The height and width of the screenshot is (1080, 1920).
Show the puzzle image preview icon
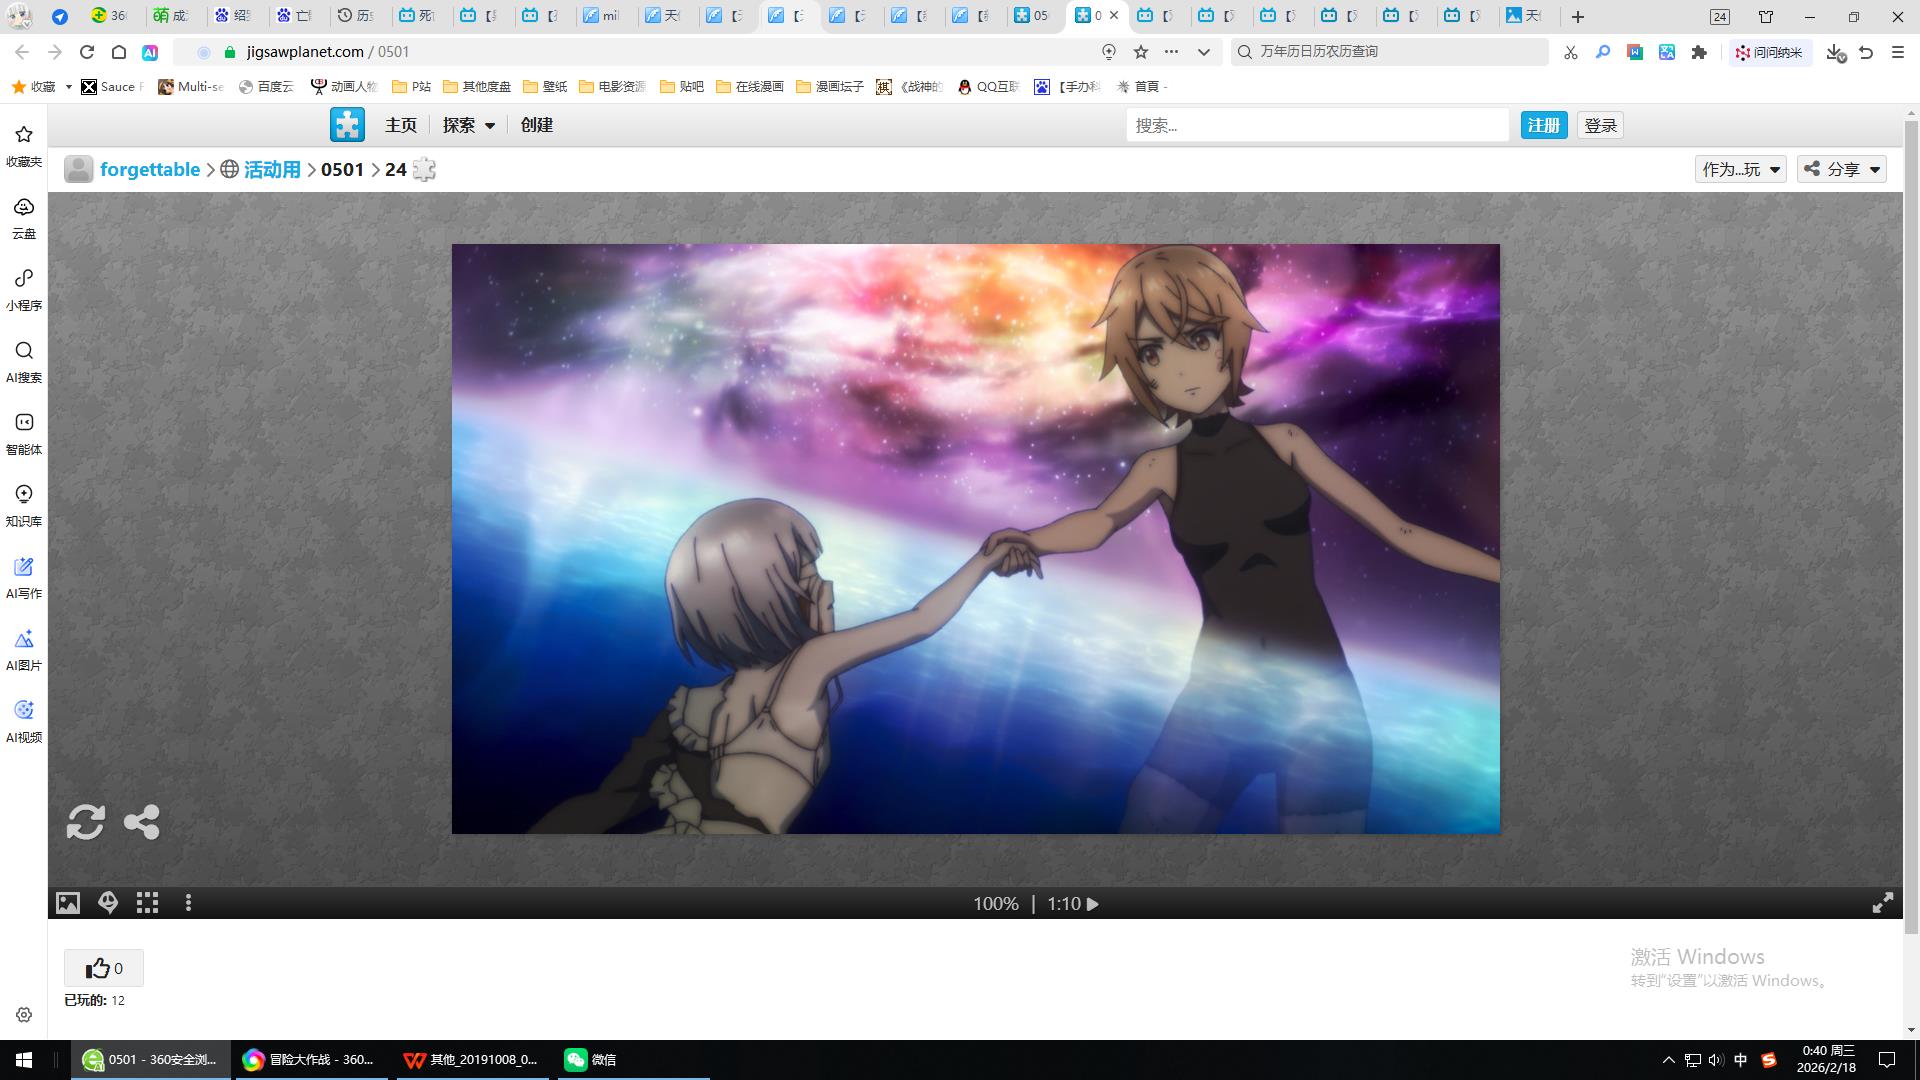67,903
